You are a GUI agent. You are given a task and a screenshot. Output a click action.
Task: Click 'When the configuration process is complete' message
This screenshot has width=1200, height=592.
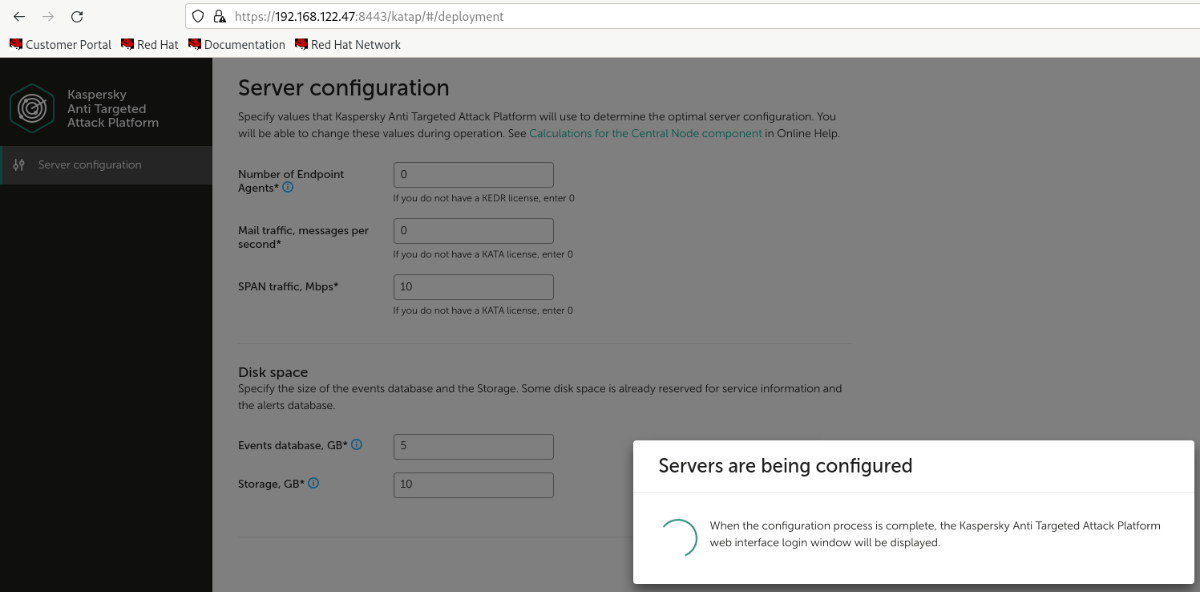(935, 534)
